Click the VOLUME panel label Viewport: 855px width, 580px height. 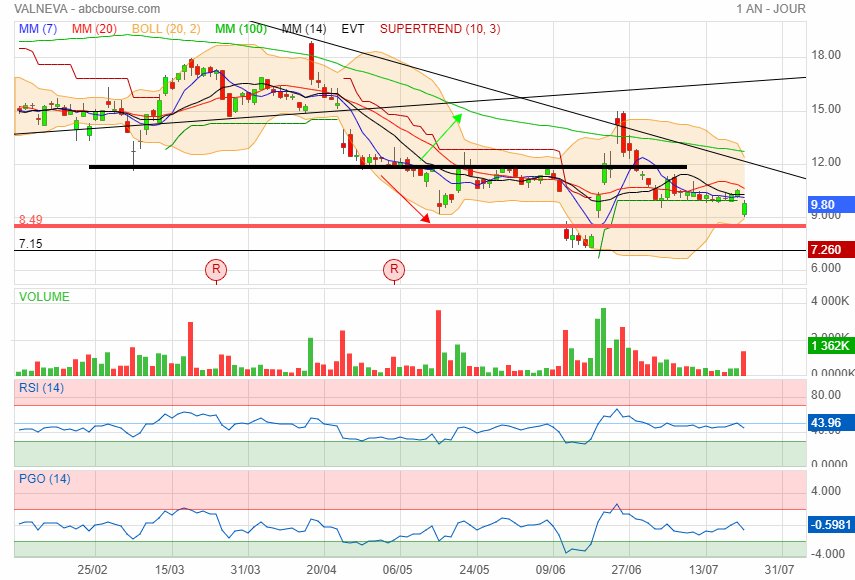tap(44, 297)
